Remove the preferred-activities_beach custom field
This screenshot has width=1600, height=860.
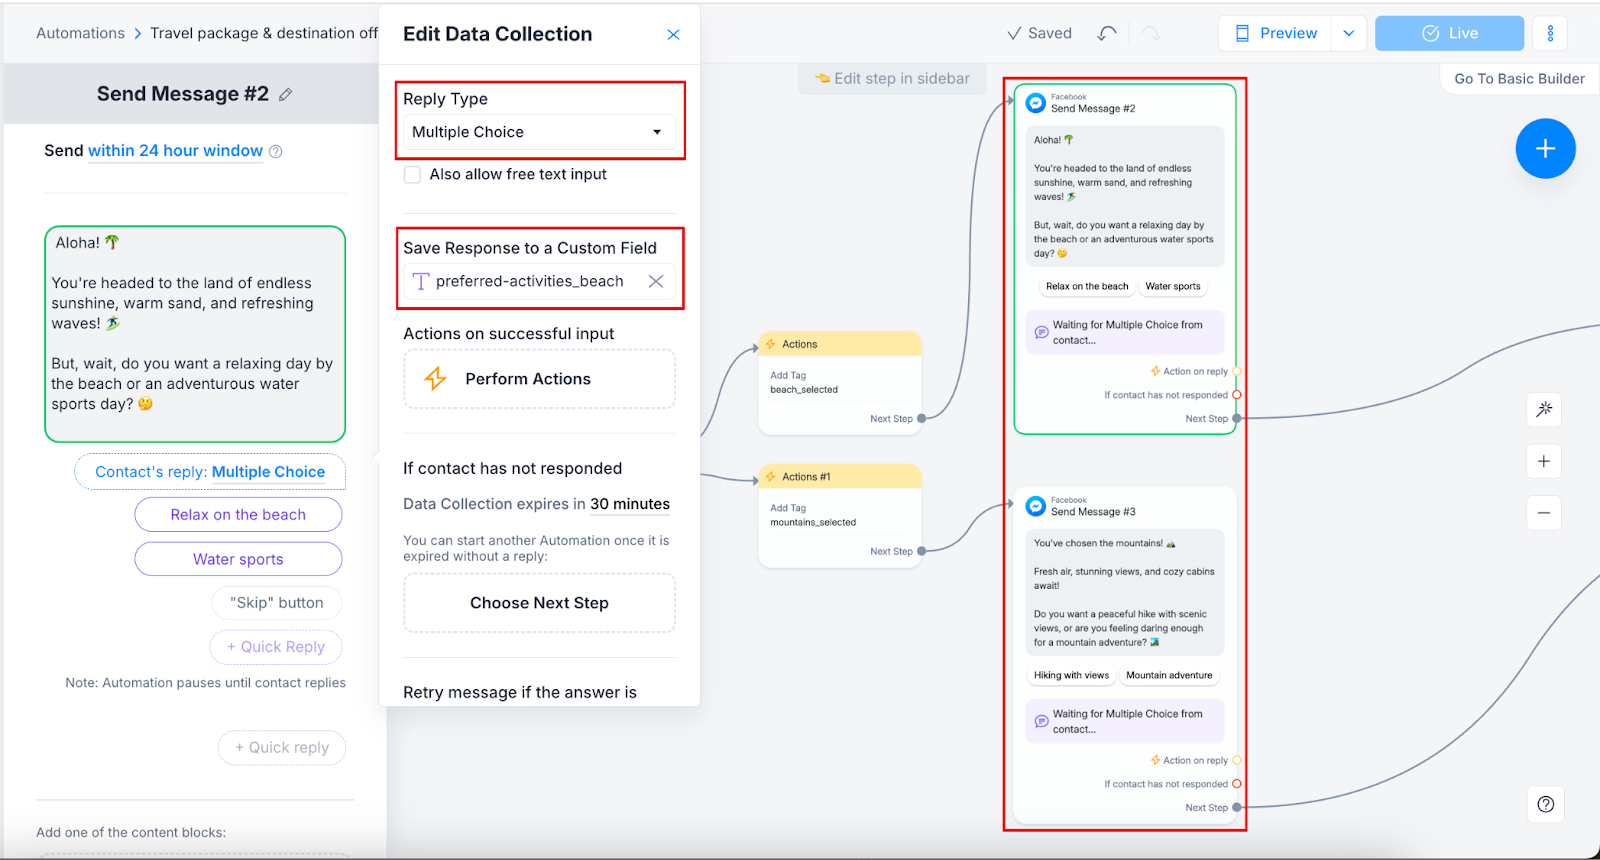pos(656,281)
